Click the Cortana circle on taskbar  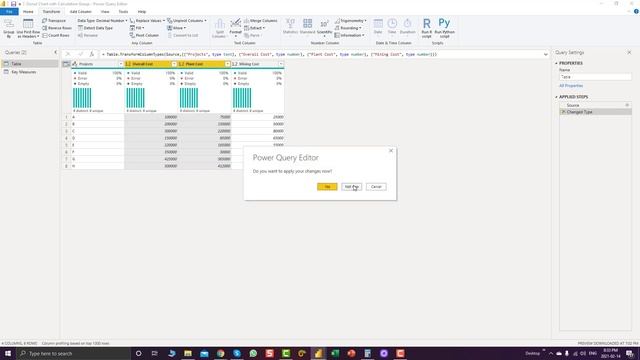click(138, 353)
